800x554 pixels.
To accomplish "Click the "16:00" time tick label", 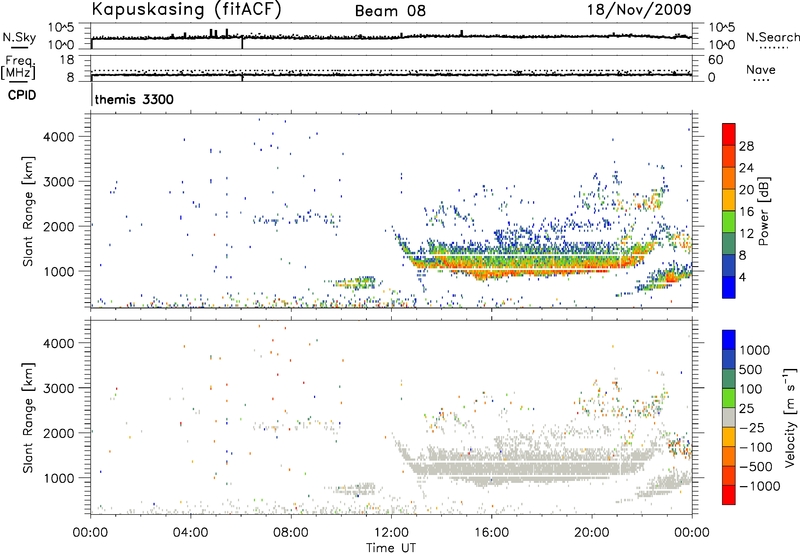I will coord(491,533).
